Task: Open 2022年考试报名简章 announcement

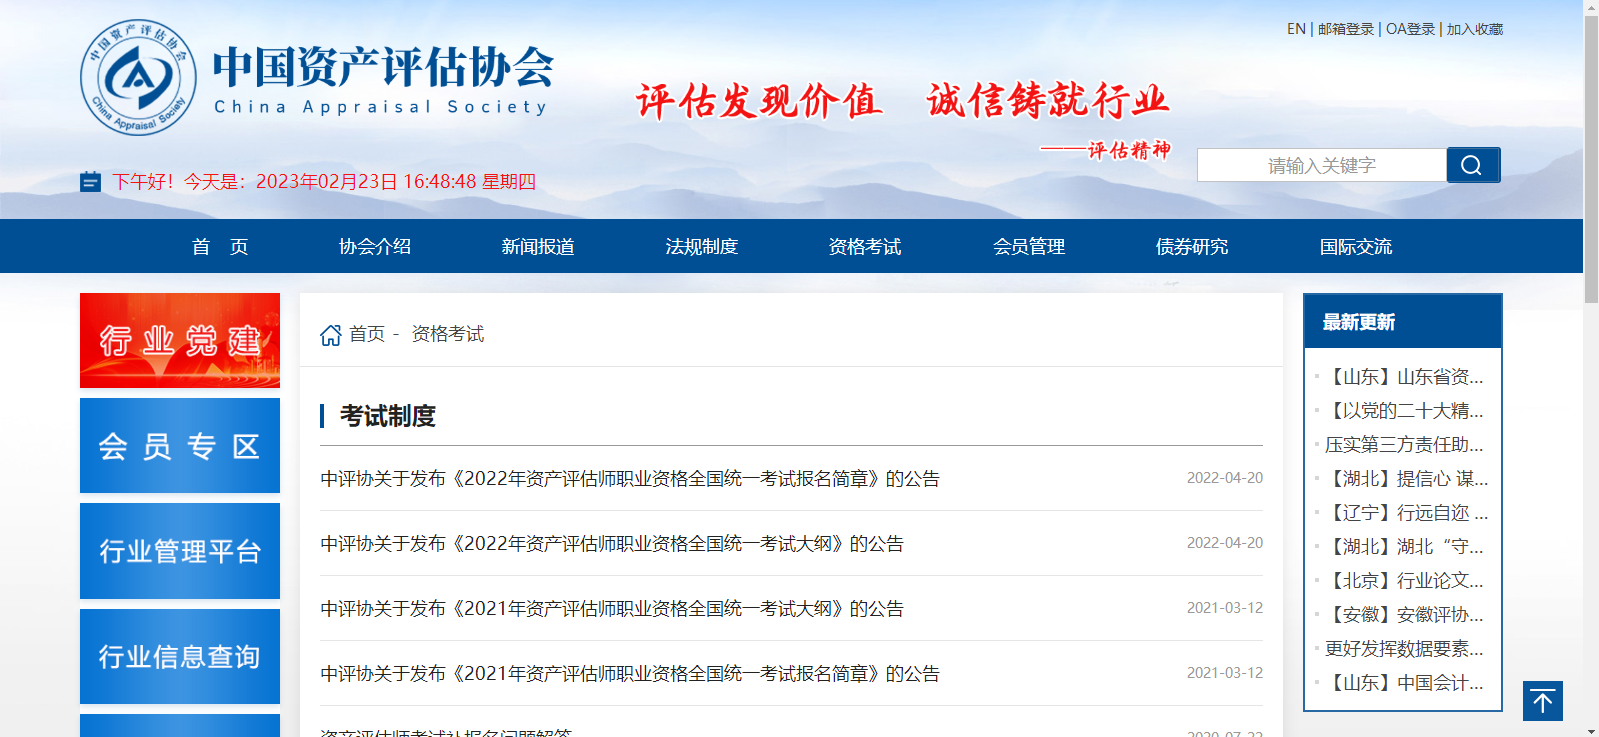Action: (x=630, y=479)
